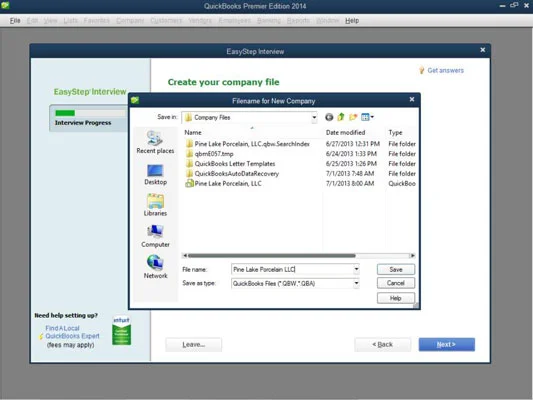Open the View Menu icon
Screen dimensions: 533x400
point(367,117)
